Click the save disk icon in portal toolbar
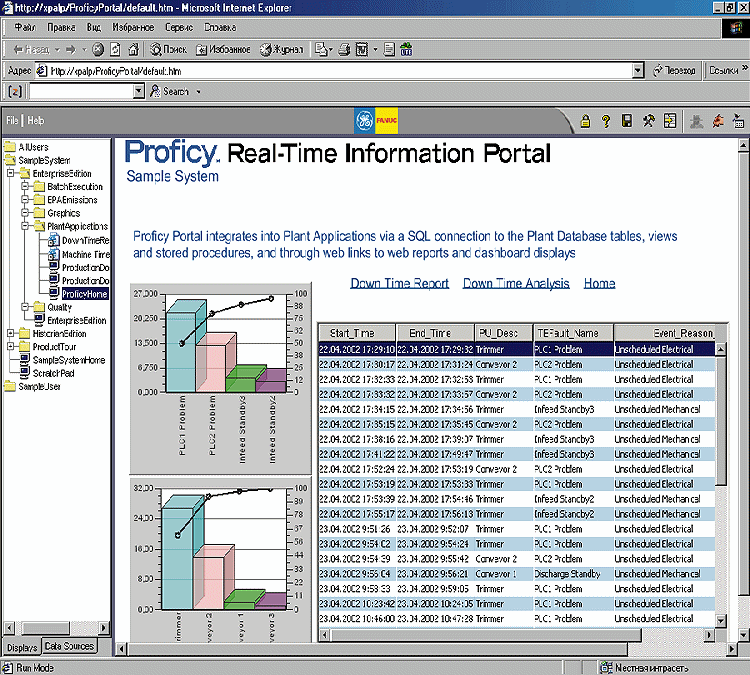The height and width of the screenshot is (675, 750). (627, 121)
